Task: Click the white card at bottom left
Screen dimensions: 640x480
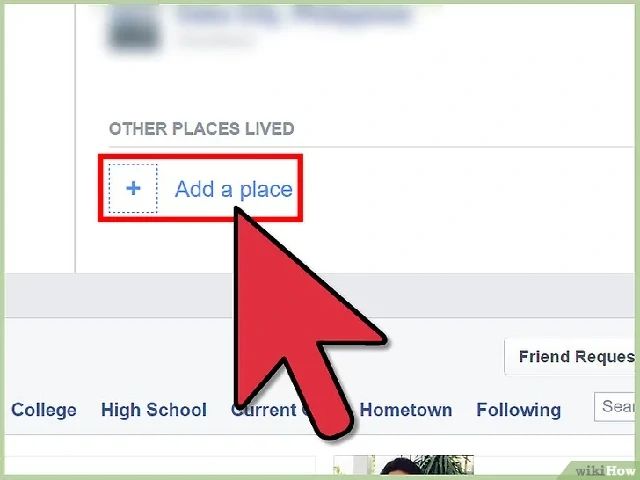Action: [x=160, y=465]
